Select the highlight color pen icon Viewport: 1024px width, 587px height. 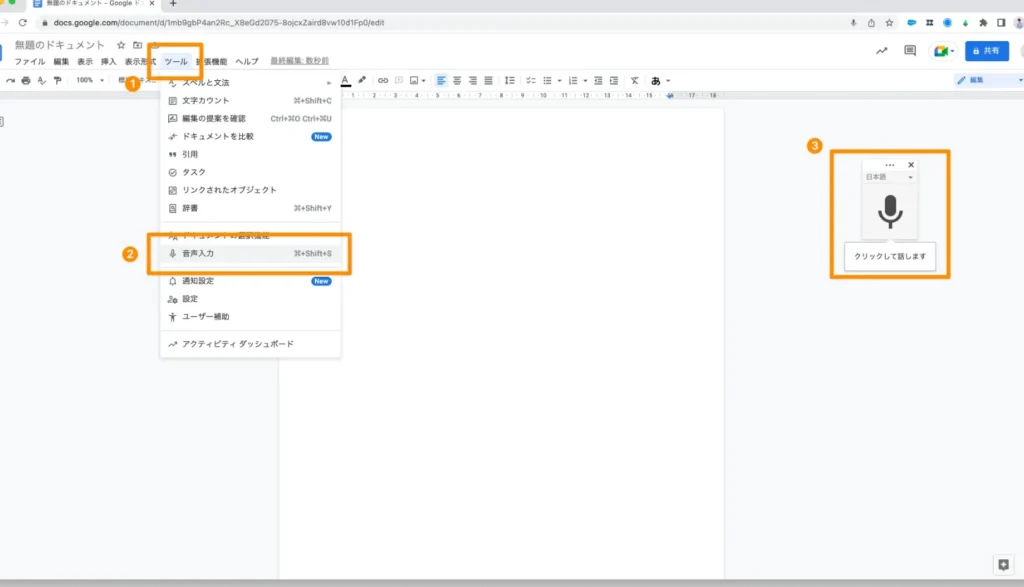(x=362, y=80)
